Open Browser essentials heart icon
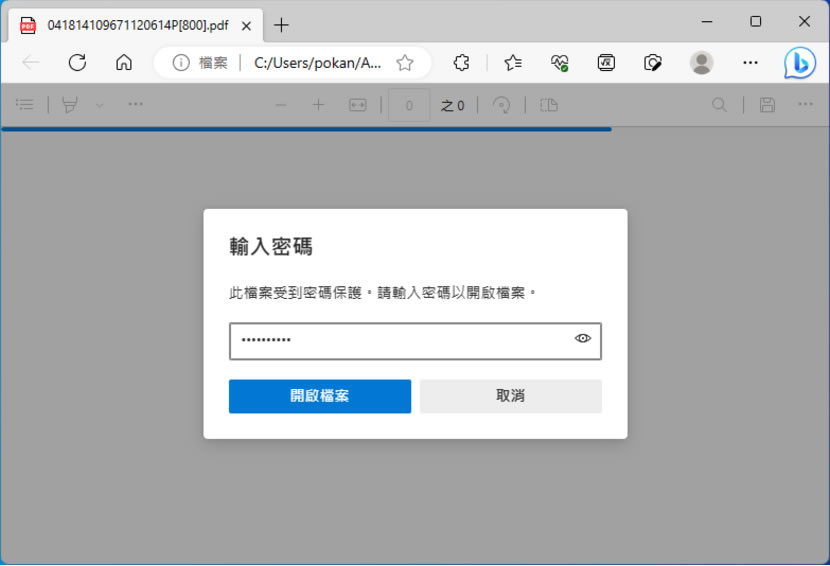 point(560,63)
